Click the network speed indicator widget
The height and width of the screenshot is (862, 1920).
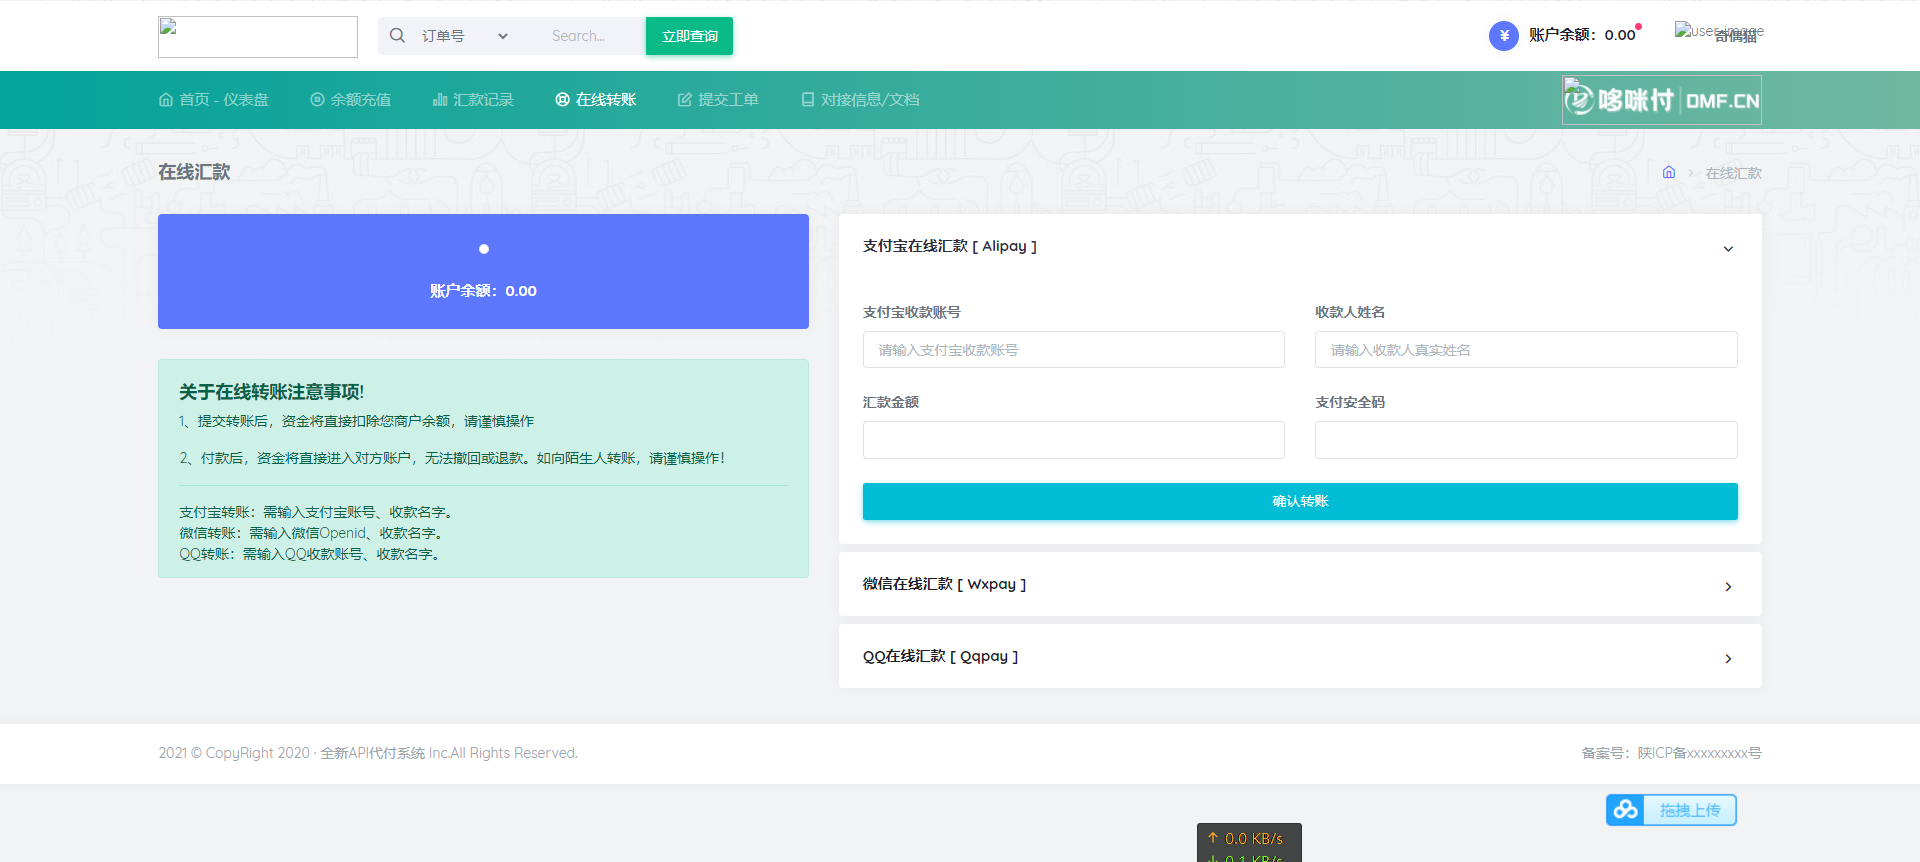(x=1249, y=842)
